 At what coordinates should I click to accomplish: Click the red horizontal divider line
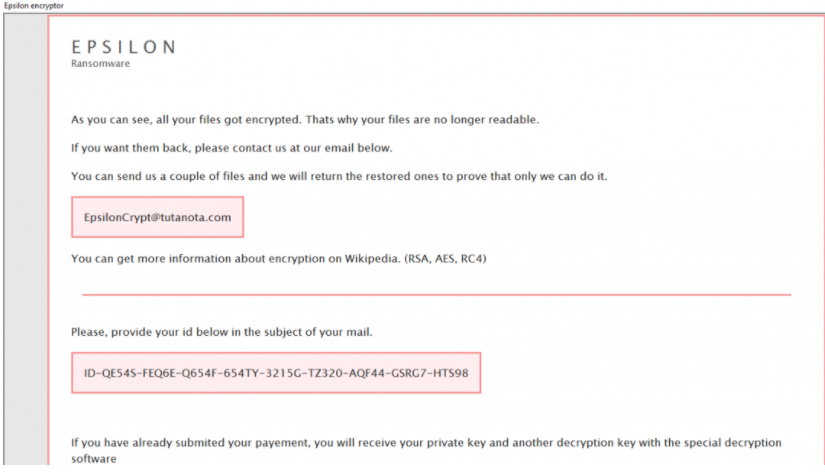coord(436,295)
